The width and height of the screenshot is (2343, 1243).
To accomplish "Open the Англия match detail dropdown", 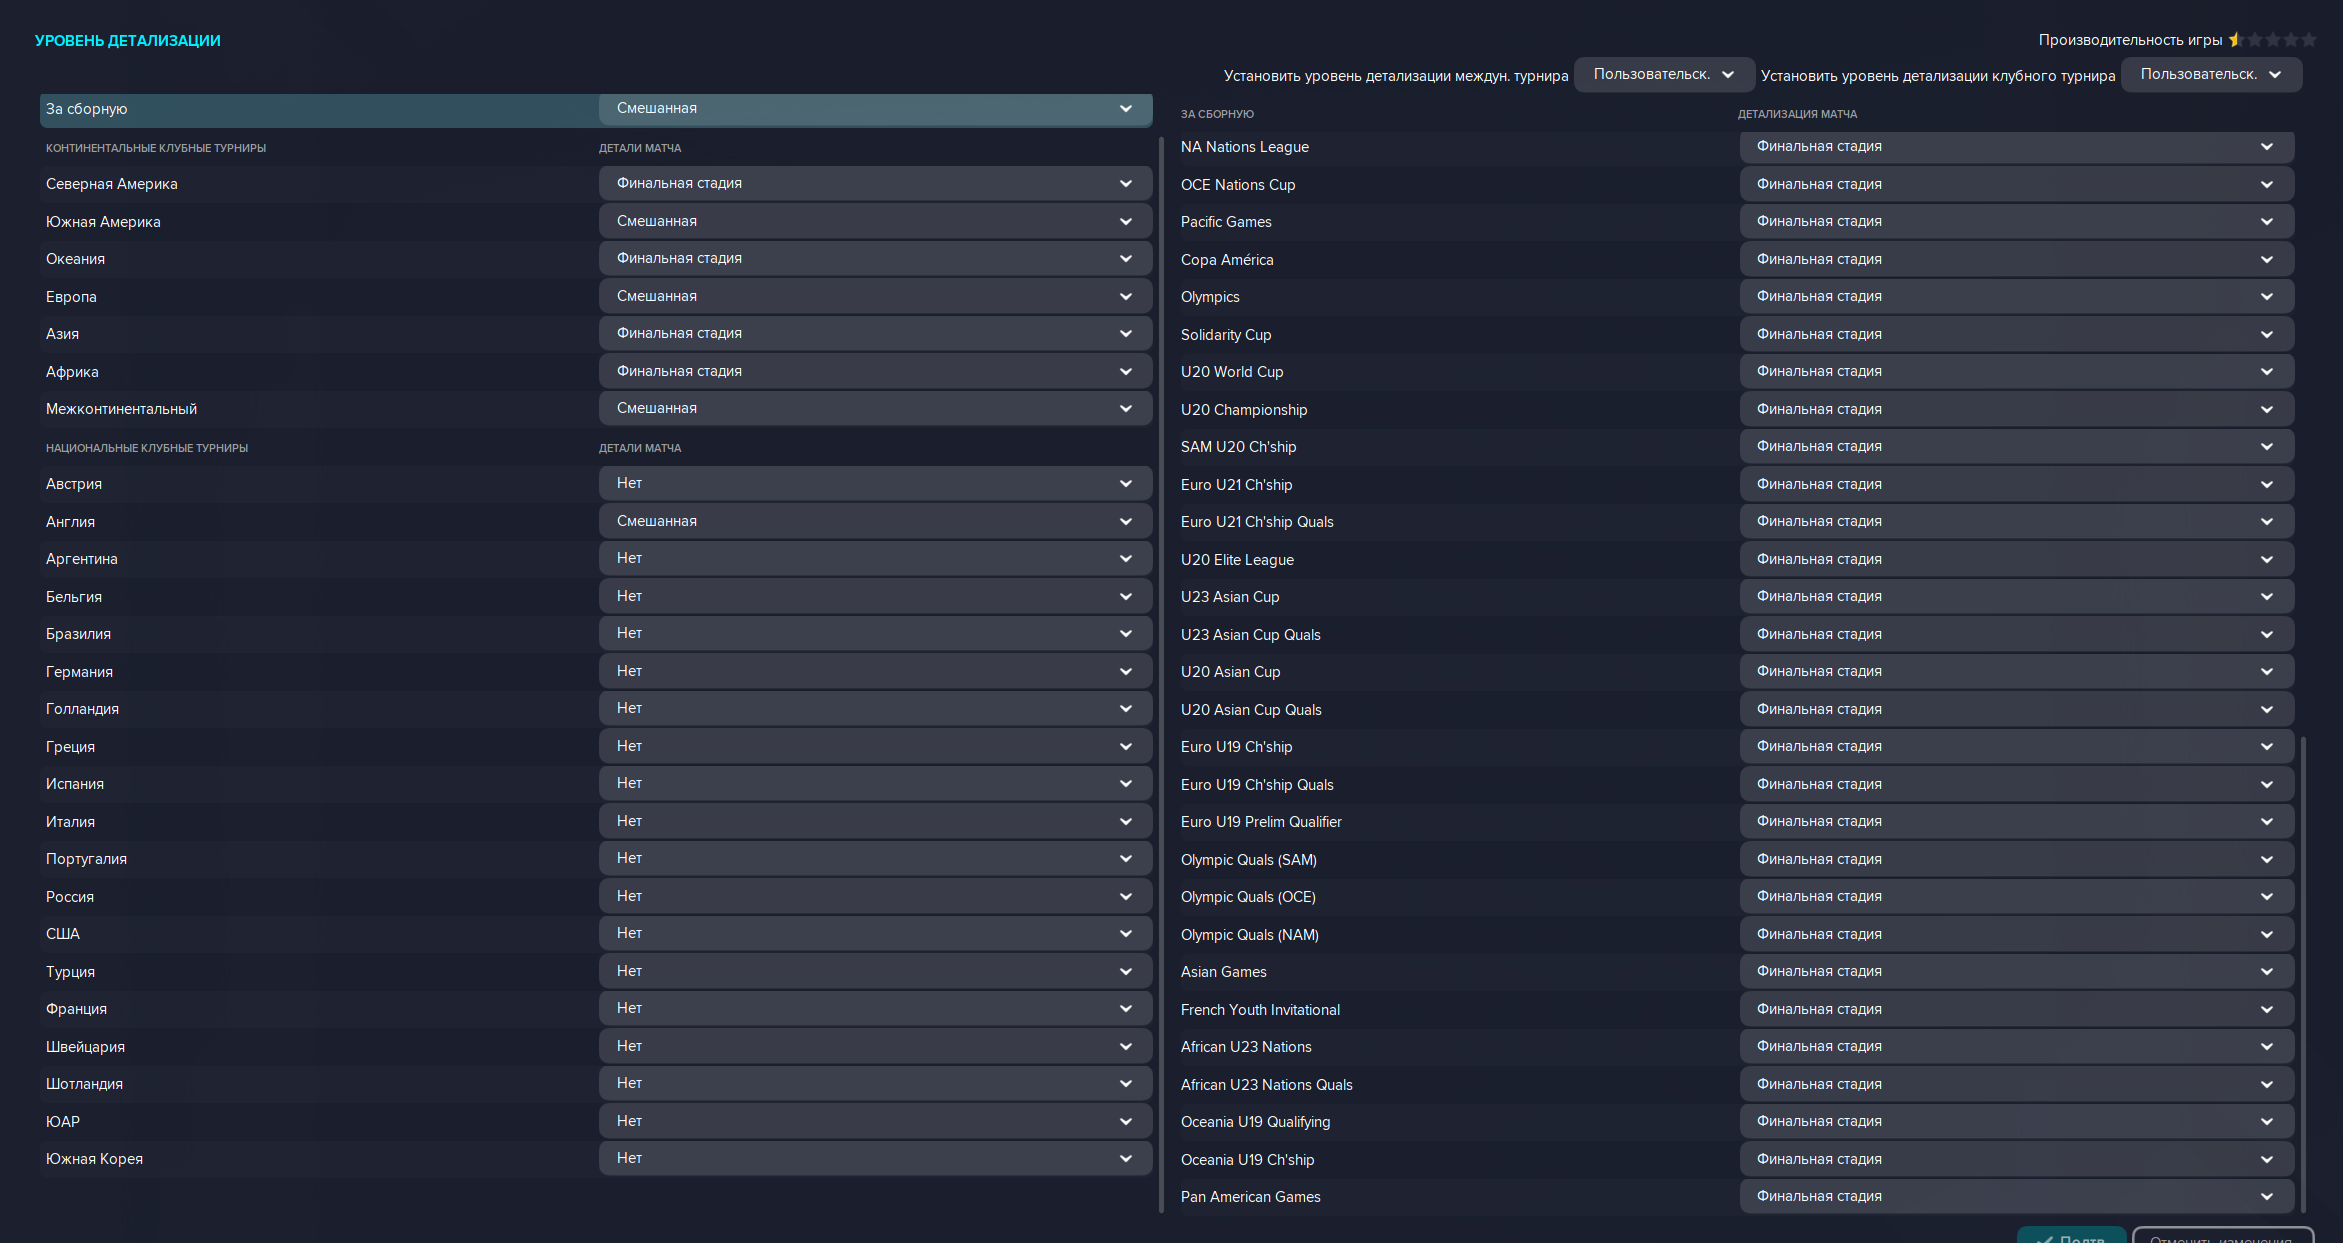I will (874, 522).
